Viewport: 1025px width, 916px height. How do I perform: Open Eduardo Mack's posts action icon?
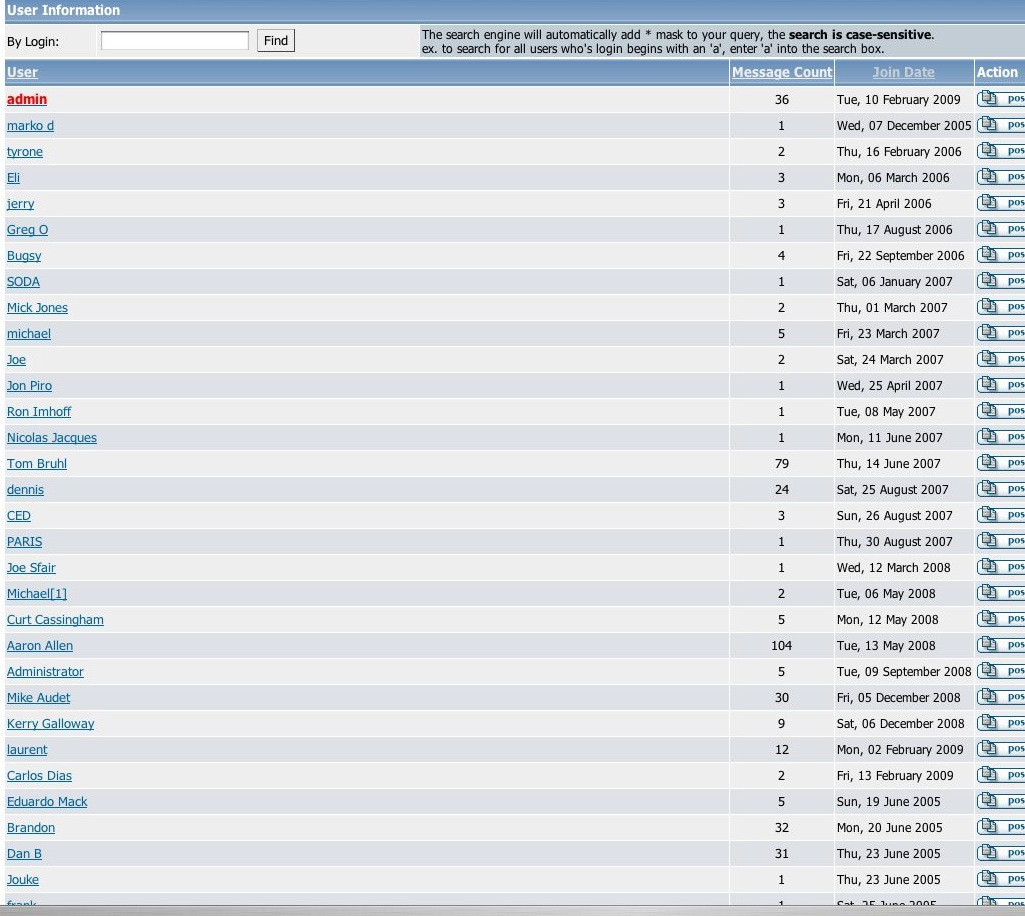pyautogui.click(x=1001, y=801)
